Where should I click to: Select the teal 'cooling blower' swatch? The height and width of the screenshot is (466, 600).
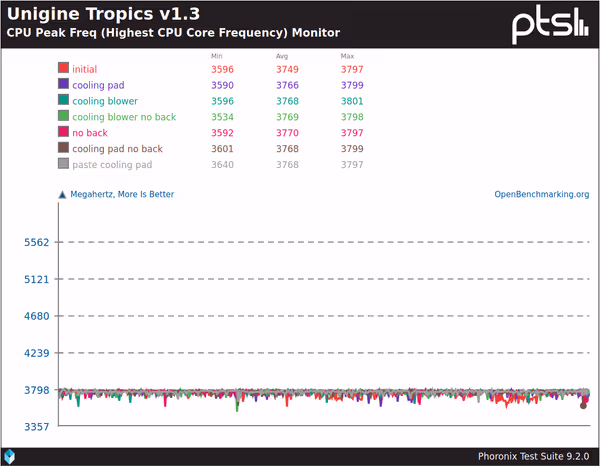pos(64,99)
